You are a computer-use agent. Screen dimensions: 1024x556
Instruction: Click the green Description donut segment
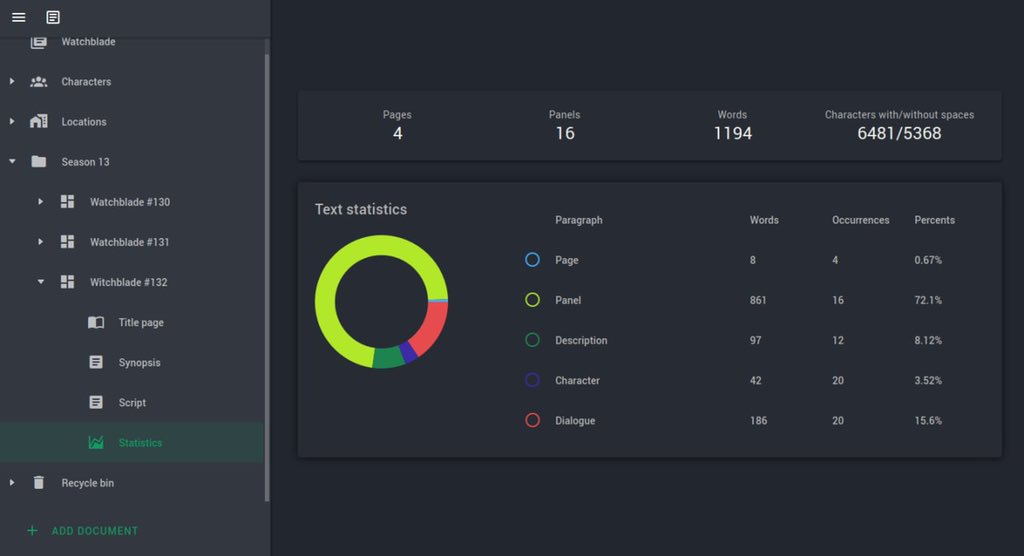click(388, 357)
